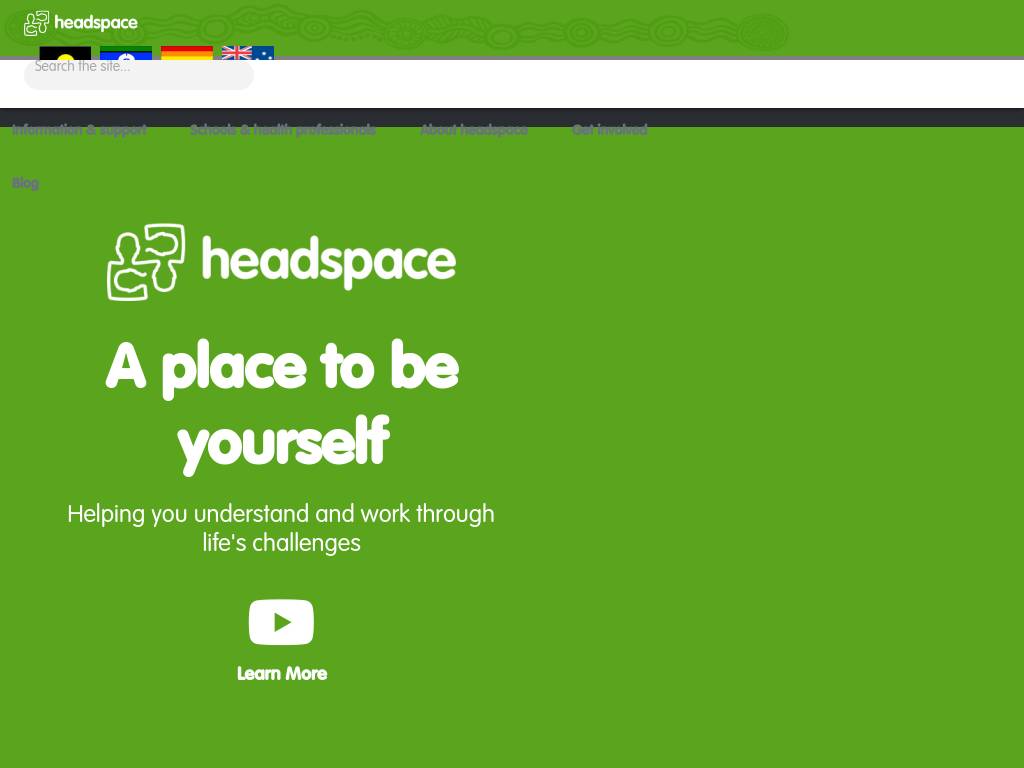The width and height of the screenshot is (1024, 768).
Task: Click the Torres Strait Islander flag icon
Action: pyautogui.click(x=126, y=53)
